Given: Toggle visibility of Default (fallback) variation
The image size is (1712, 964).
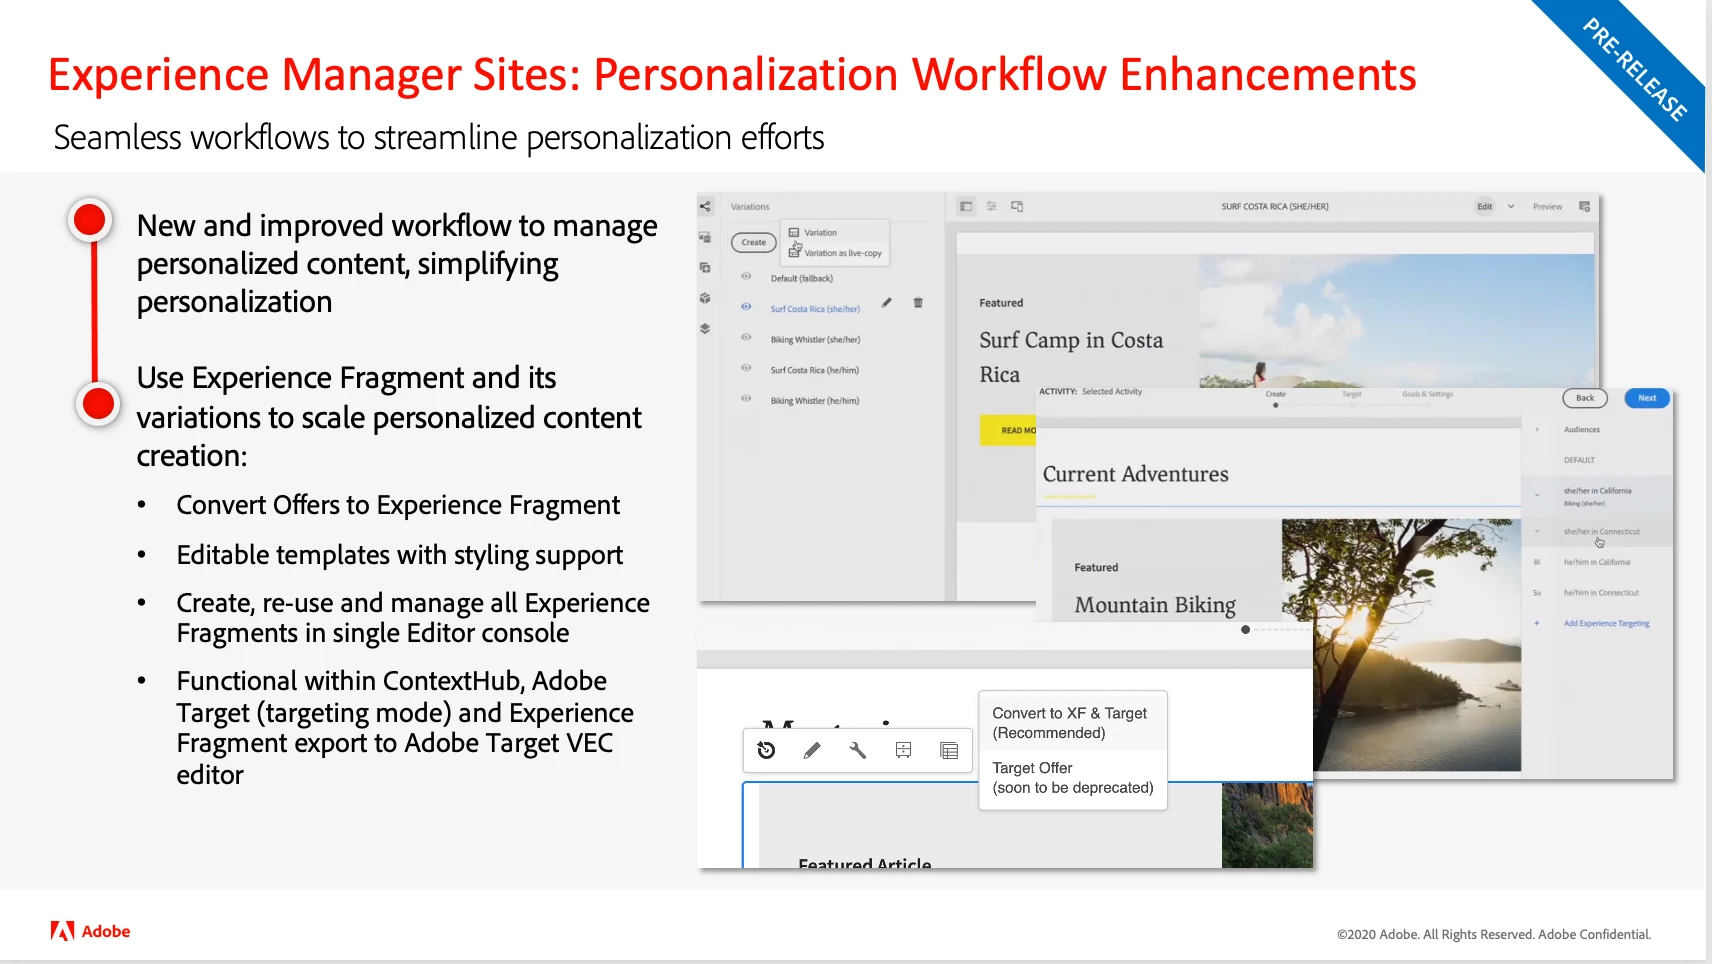Looking at the screenshot, I should coord(746,276).
